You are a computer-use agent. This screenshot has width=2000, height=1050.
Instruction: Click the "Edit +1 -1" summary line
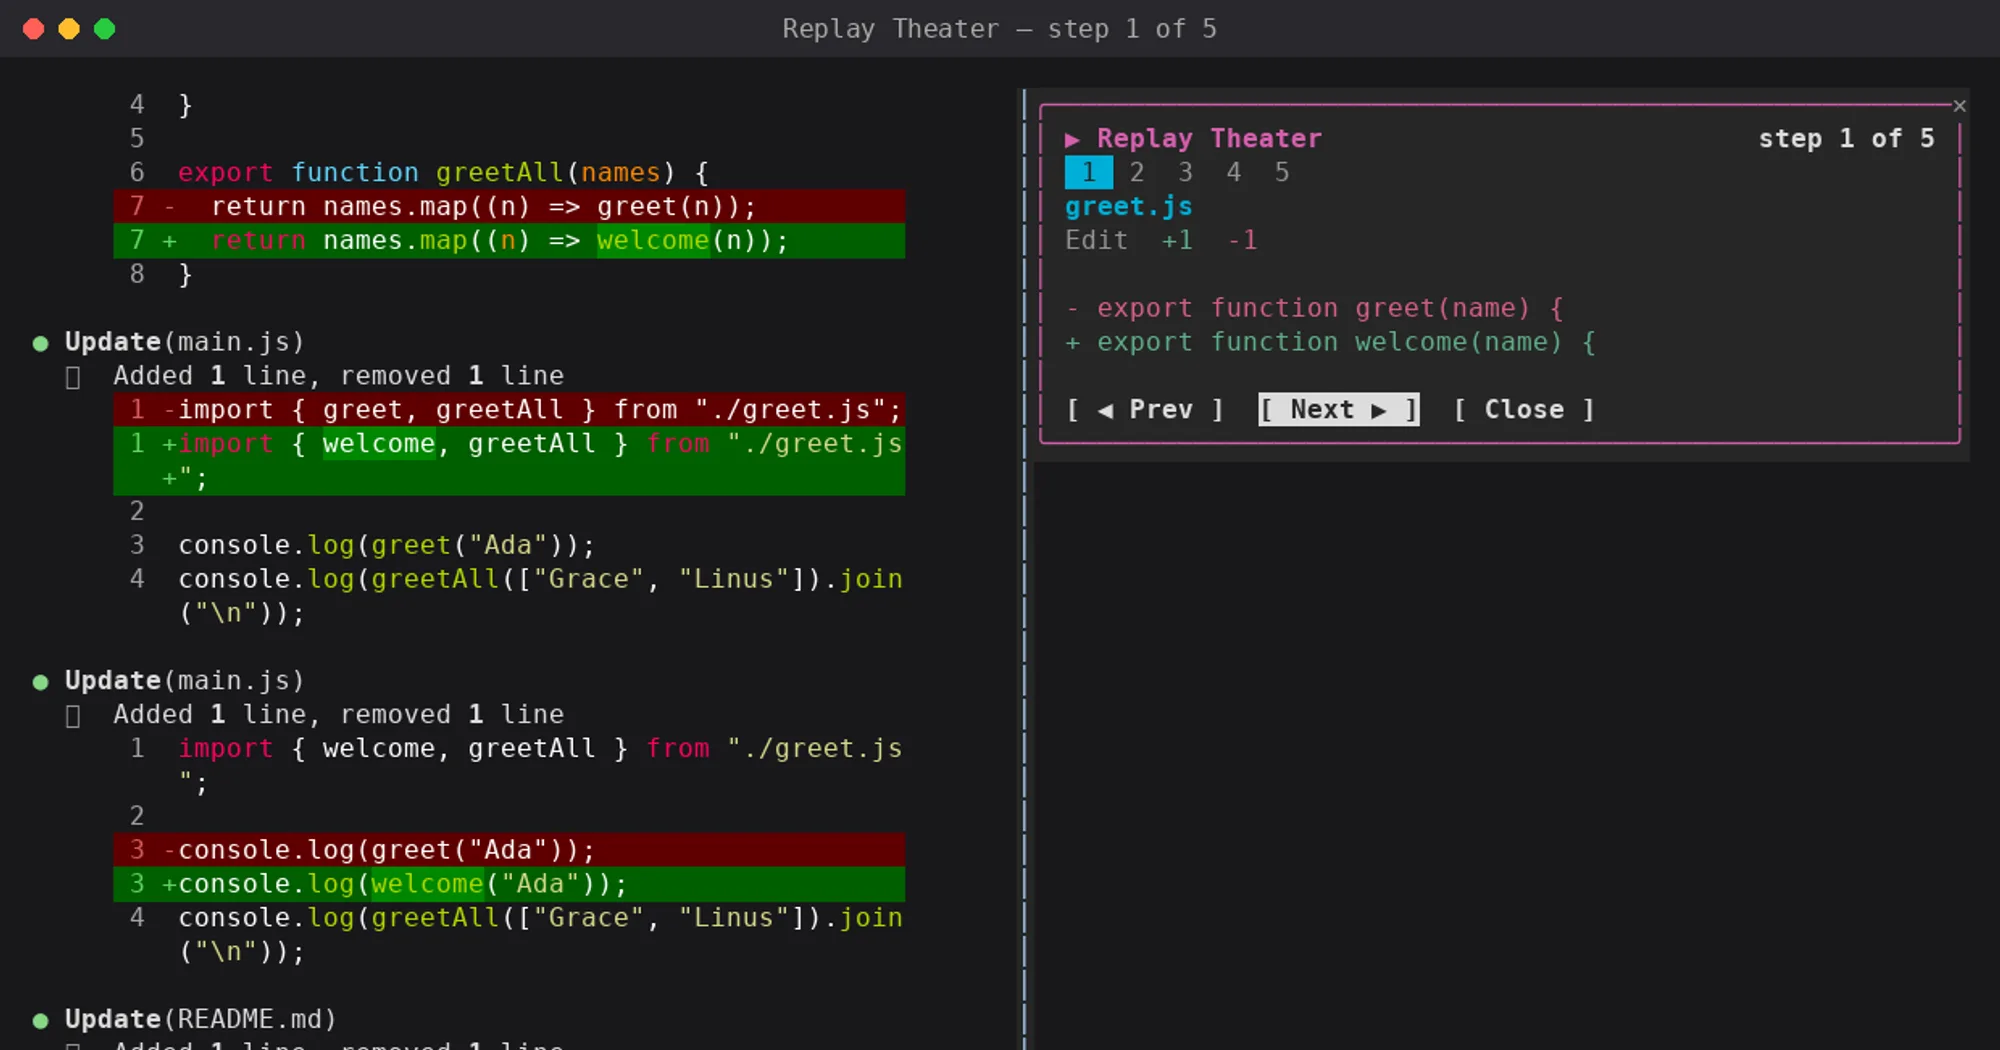1161,240
